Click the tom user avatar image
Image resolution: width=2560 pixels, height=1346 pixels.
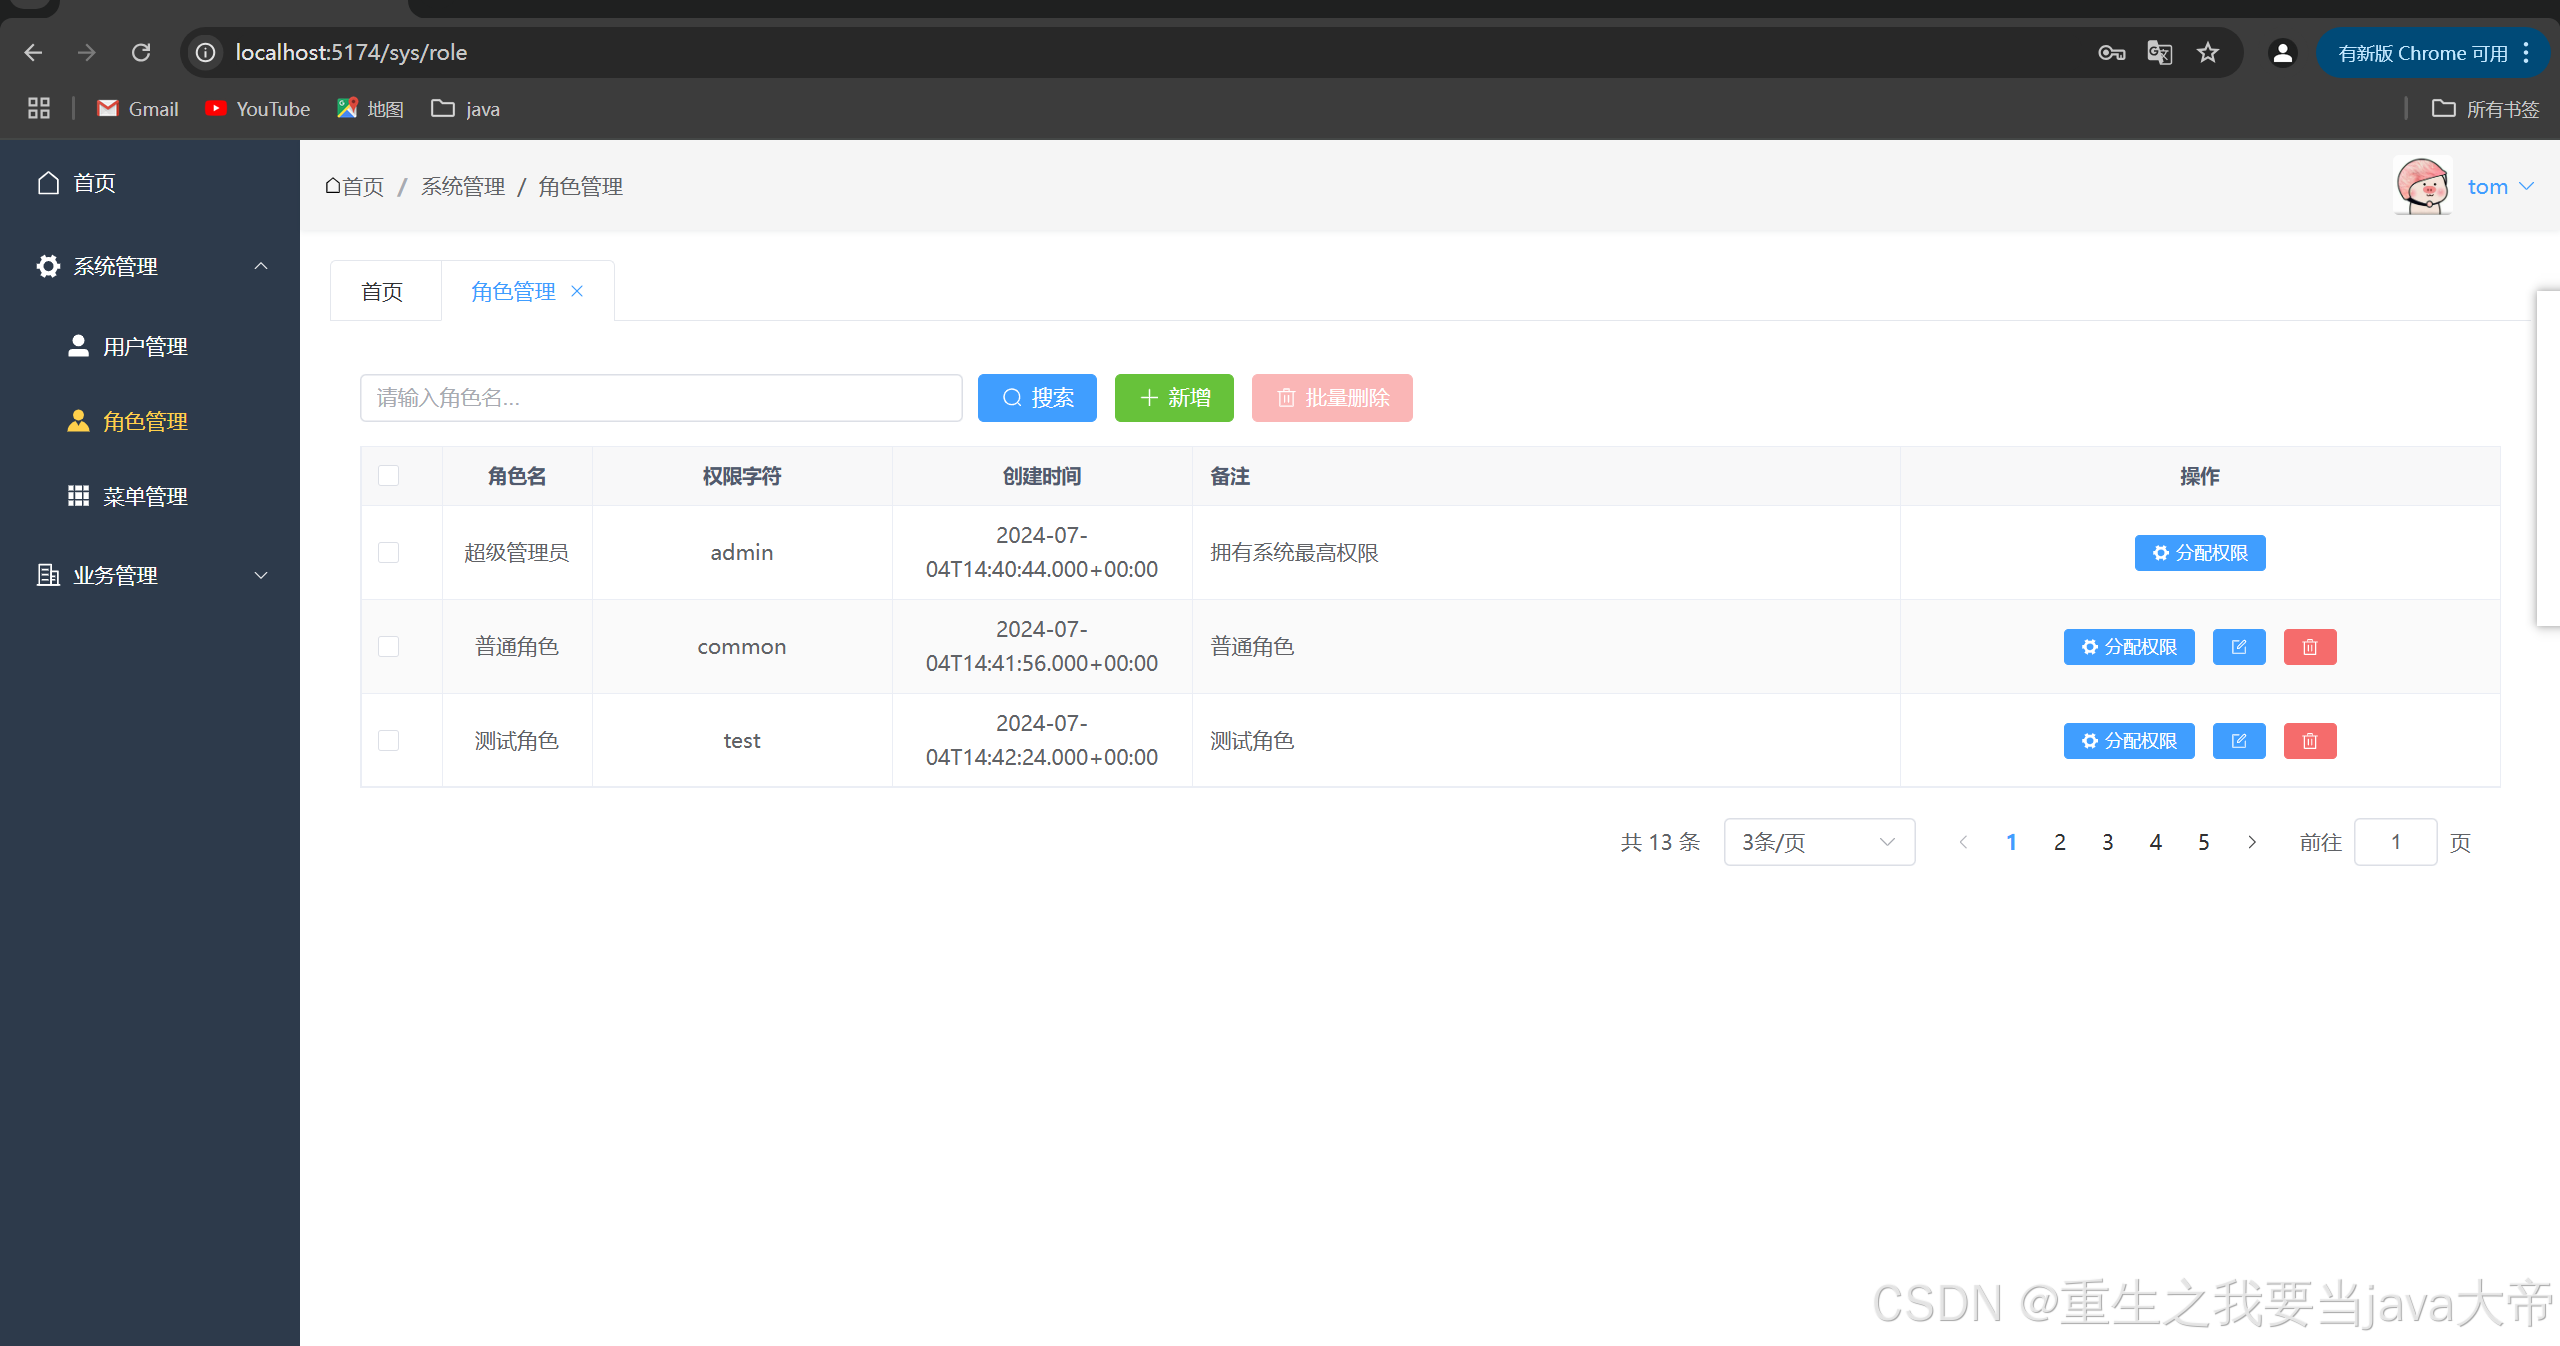(x=2421, y=186)
